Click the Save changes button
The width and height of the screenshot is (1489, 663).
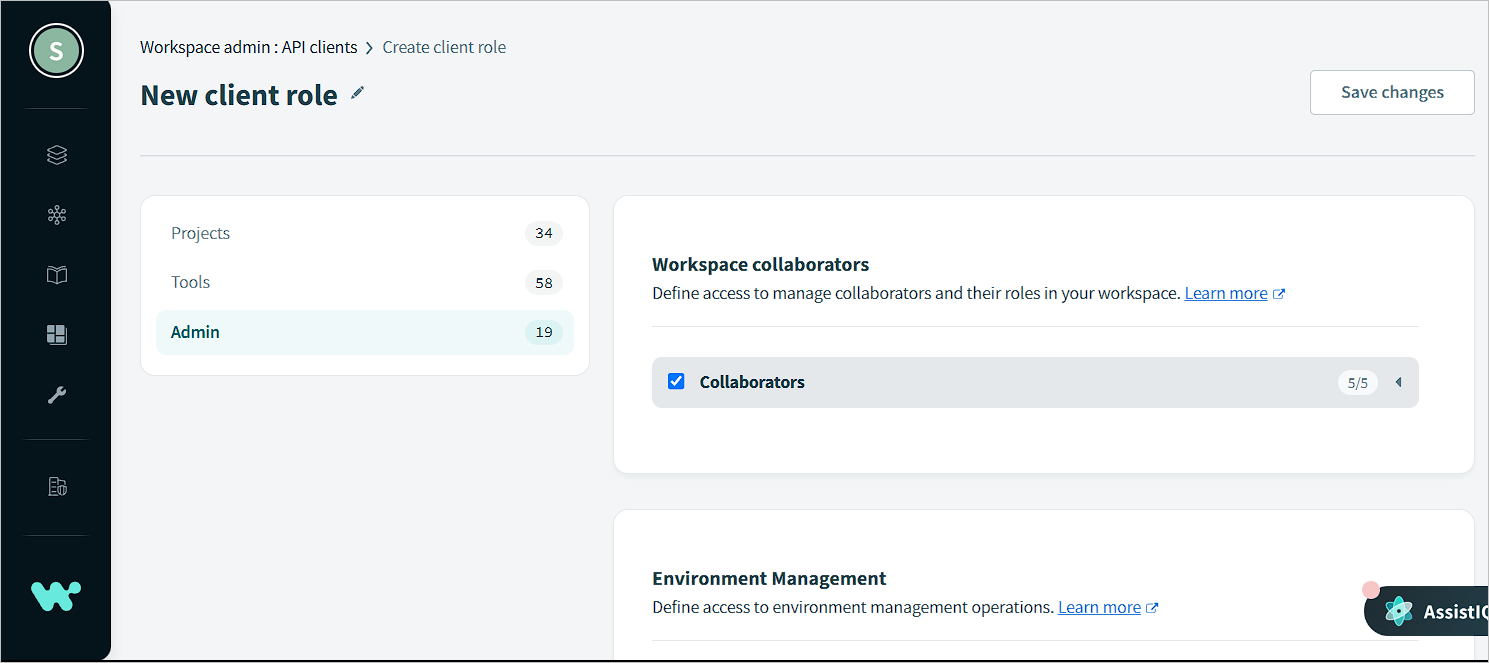coord(1392,92)
